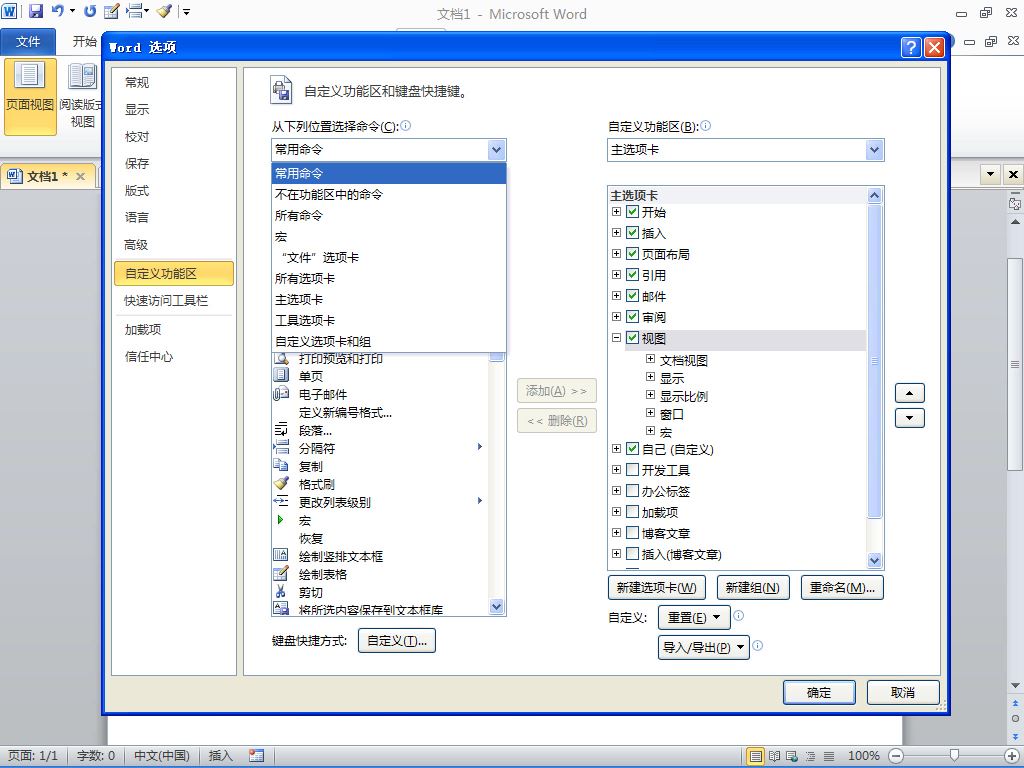Choose 不在功能区中的命令 from dropdown list
This screenshot has height=768, width=1024.
[389, 195]
